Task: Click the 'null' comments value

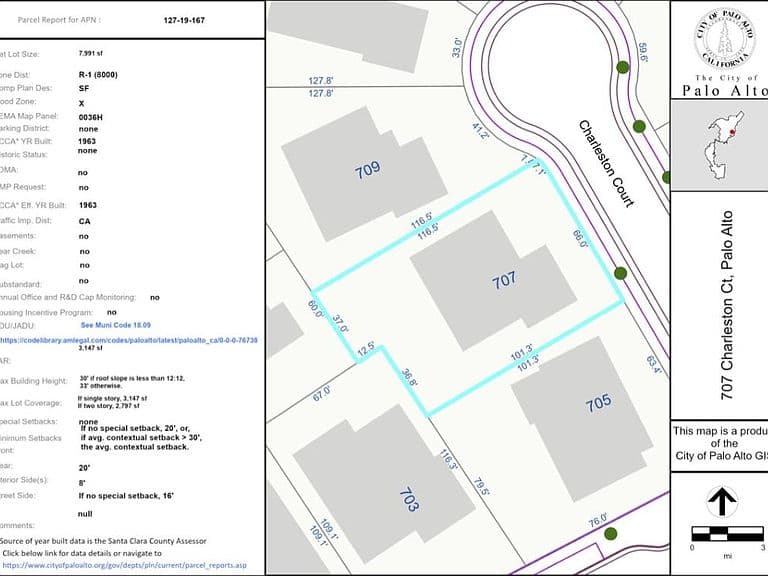Action: click(x=85, y=514)
